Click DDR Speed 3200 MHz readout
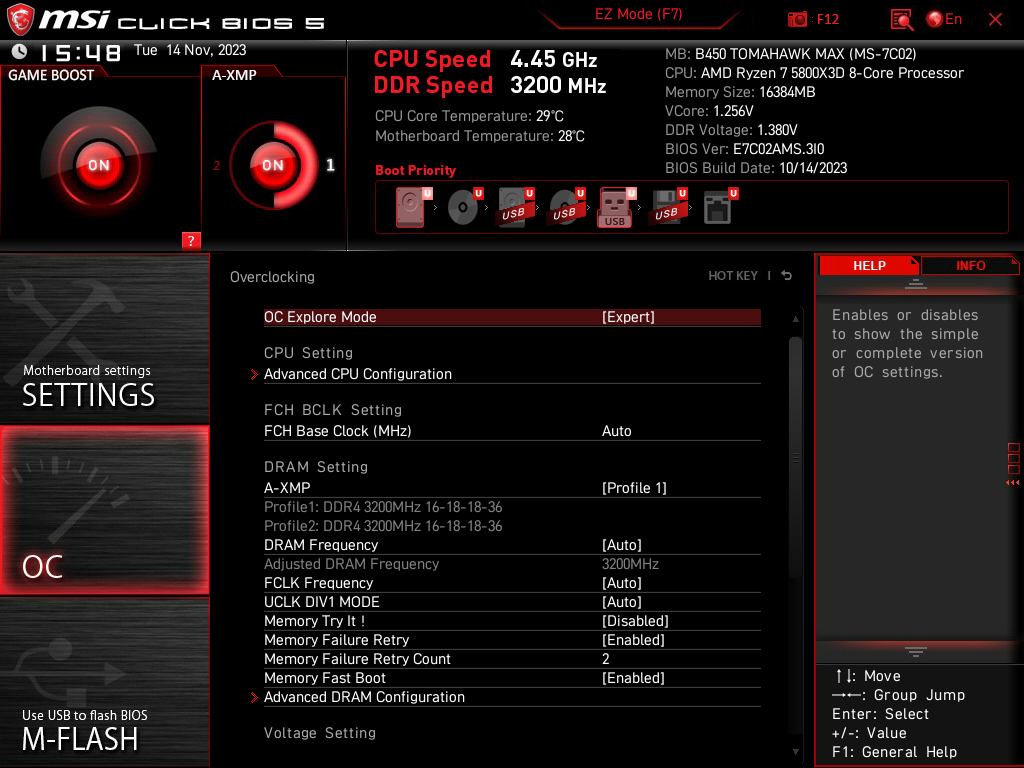1024x768 pixels. [490, 86]
